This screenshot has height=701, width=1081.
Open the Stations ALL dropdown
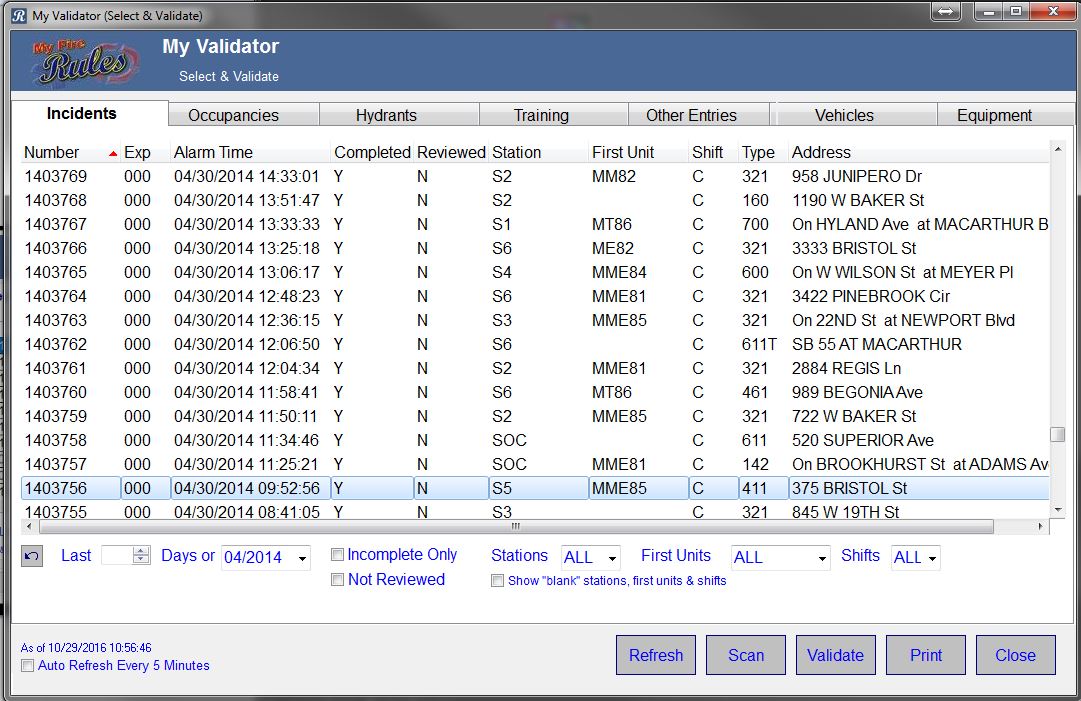[x=612, y=558]
